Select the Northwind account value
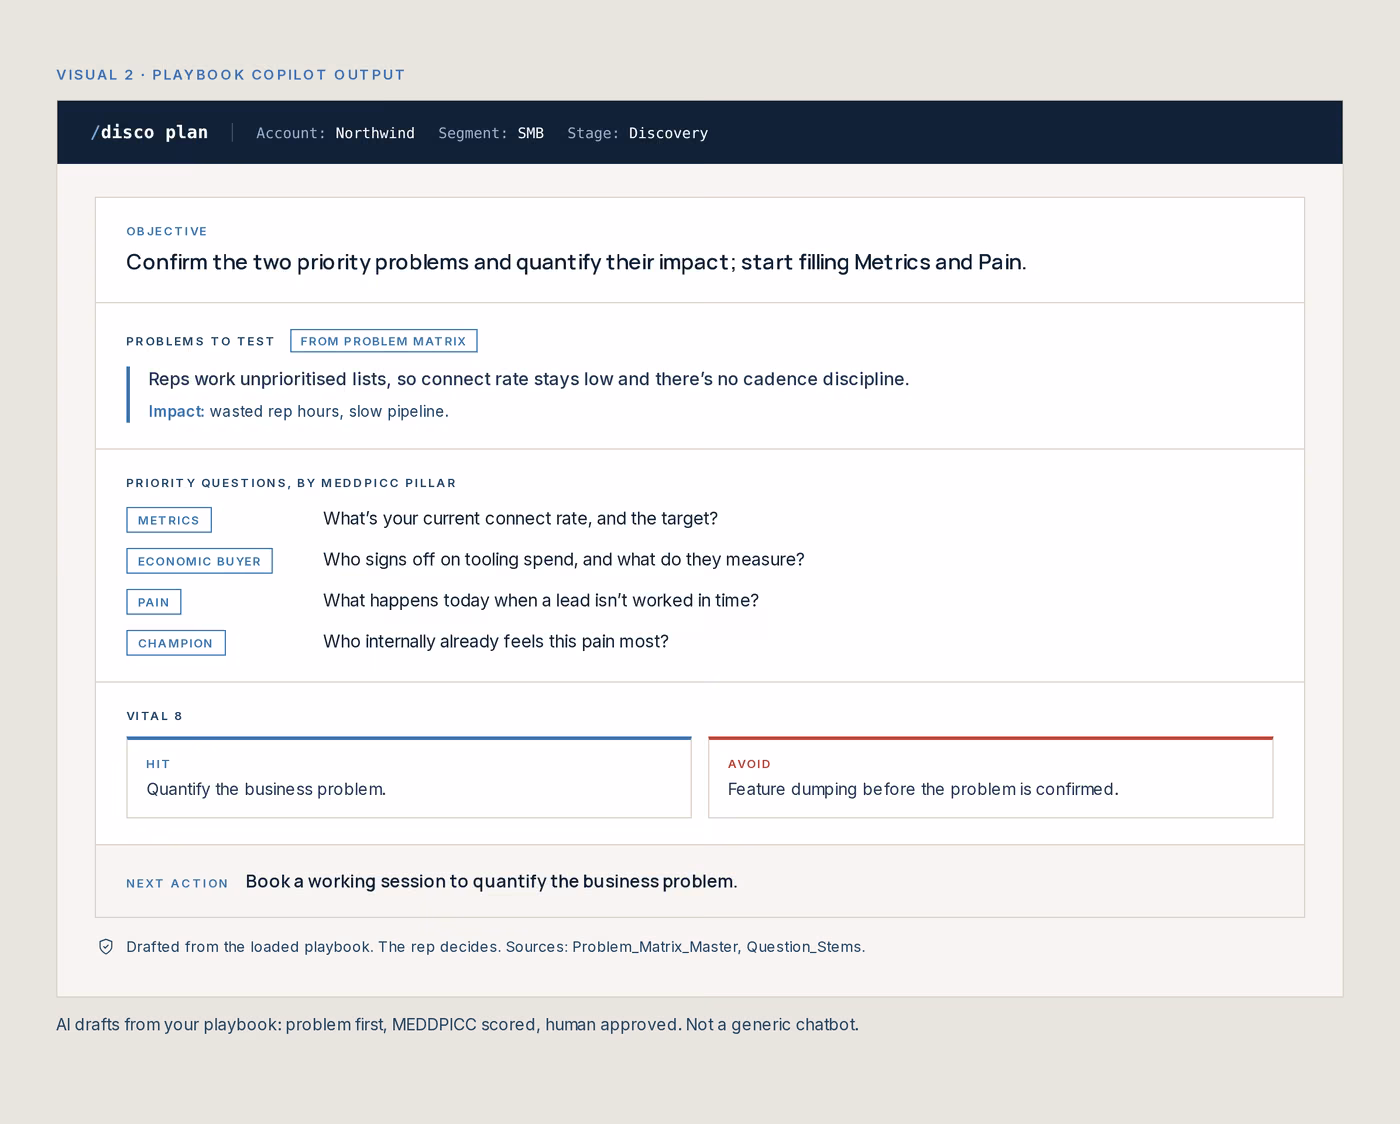The height and width of the screenshot is (1124, 1400). [x=375, y=133]
